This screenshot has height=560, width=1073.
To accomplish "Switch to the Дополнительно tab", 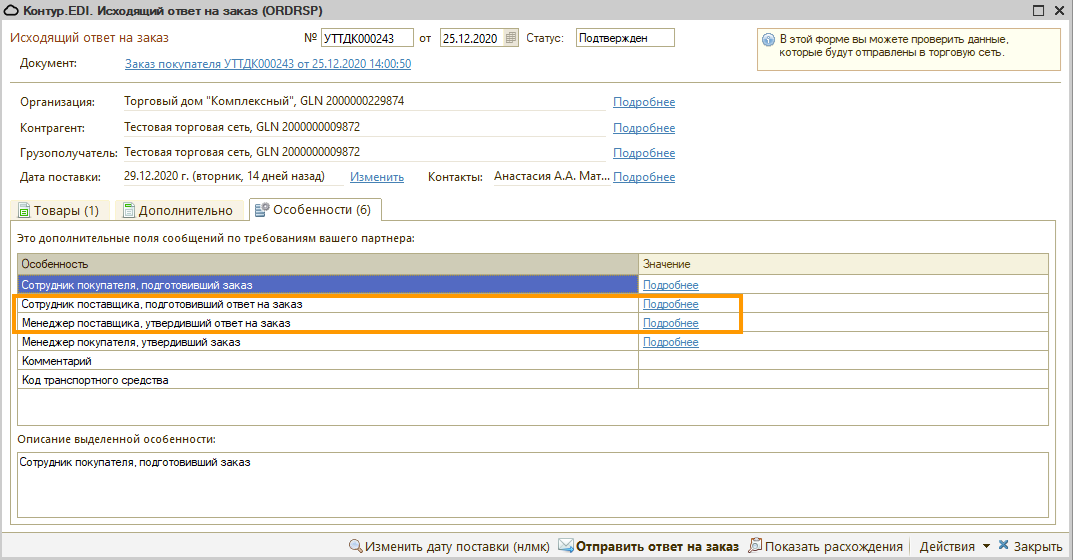I will click(177, 210).
